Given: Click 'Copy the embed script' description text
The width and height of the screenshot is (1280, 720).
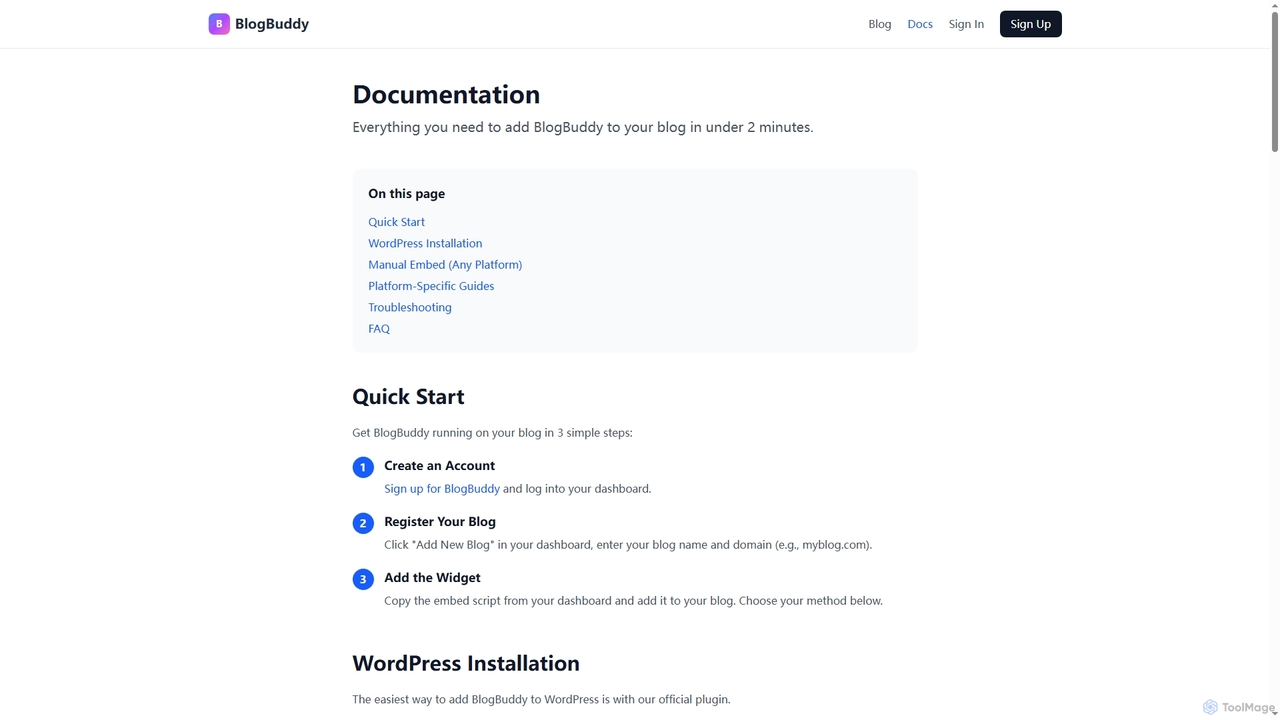Looking at the screenshot, I should pos(633,601).
